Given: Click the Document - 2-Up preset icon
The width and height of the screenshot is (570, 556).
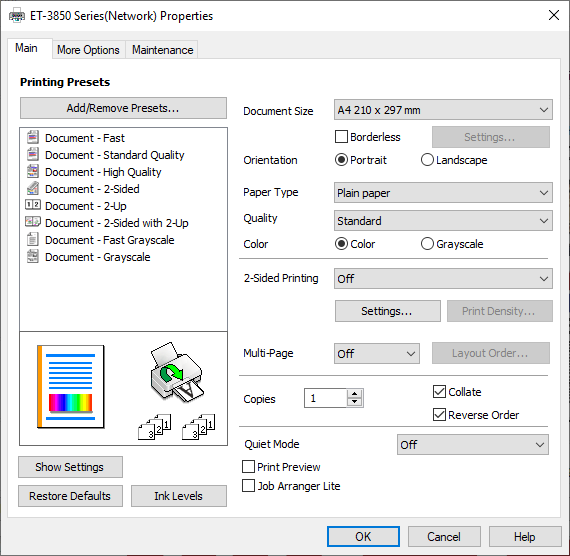Looking at the screenshot, I should [x=33, y=205].
